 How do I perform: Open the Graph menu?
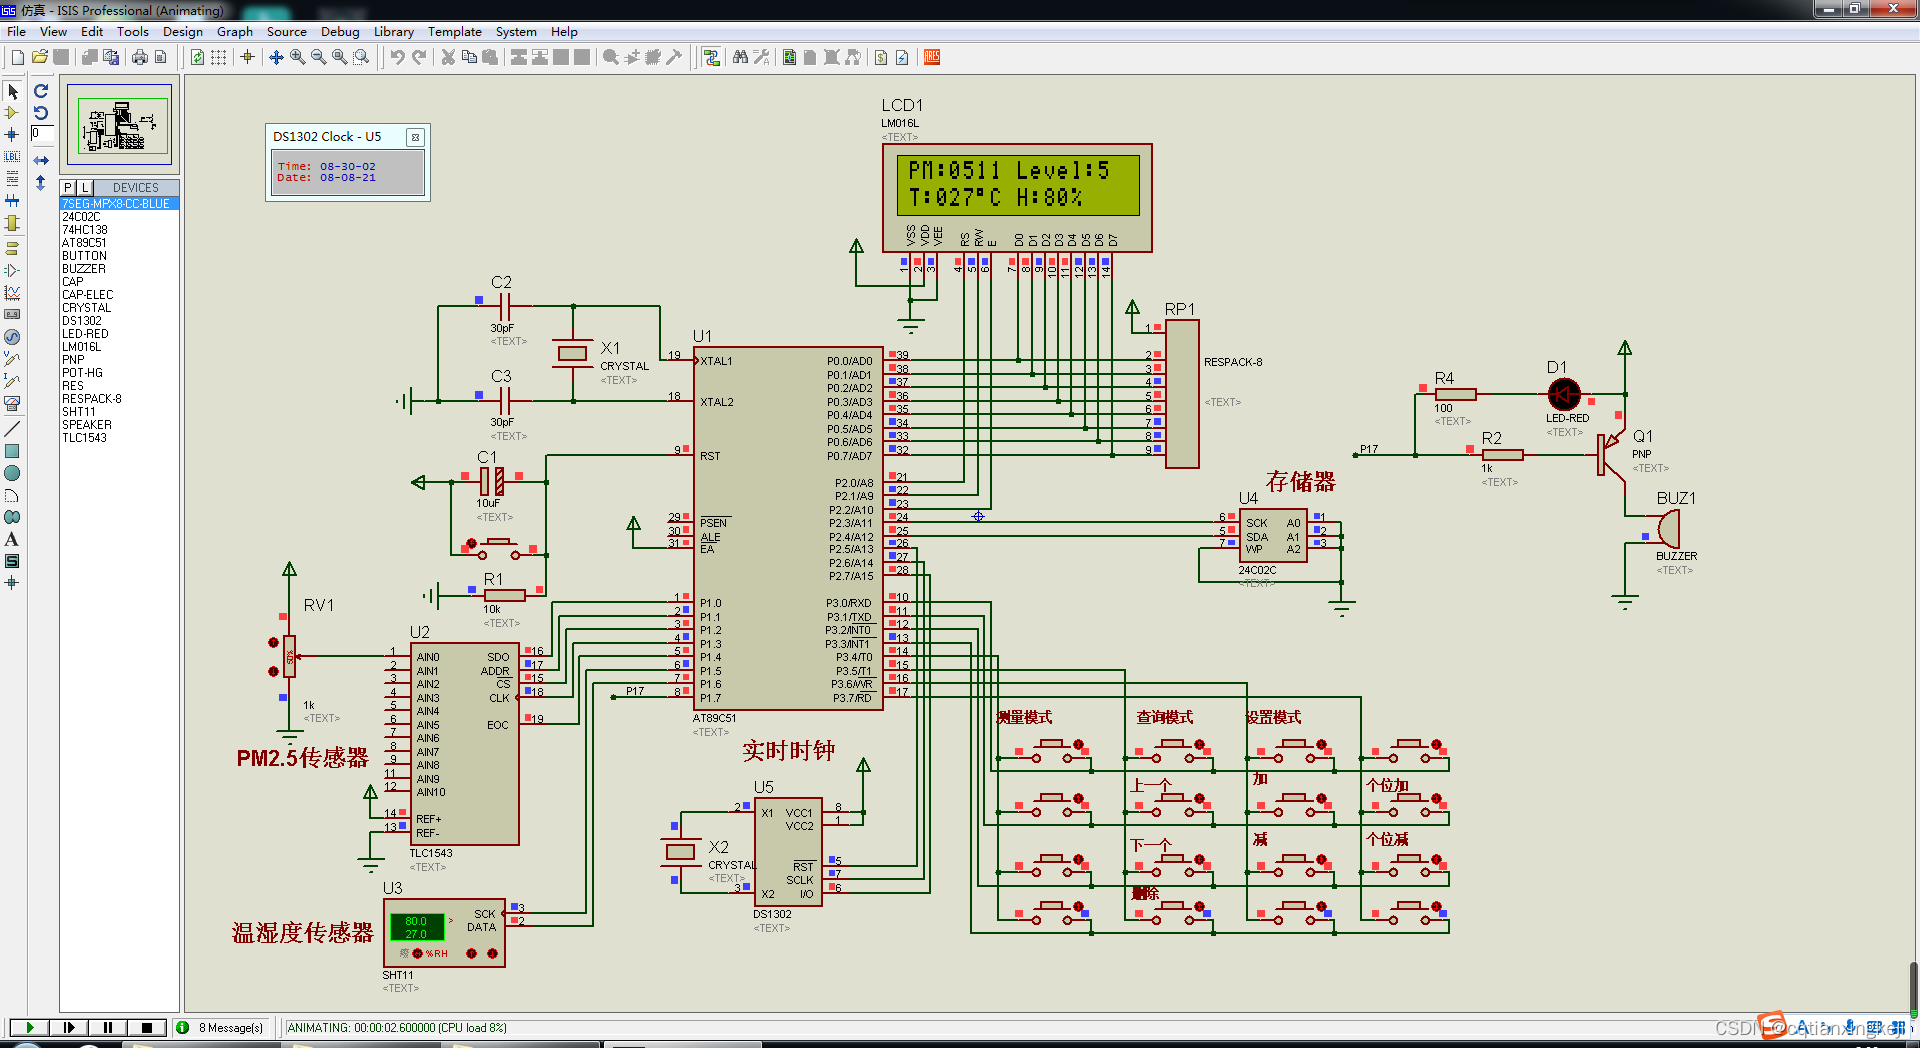coord(235,31)
